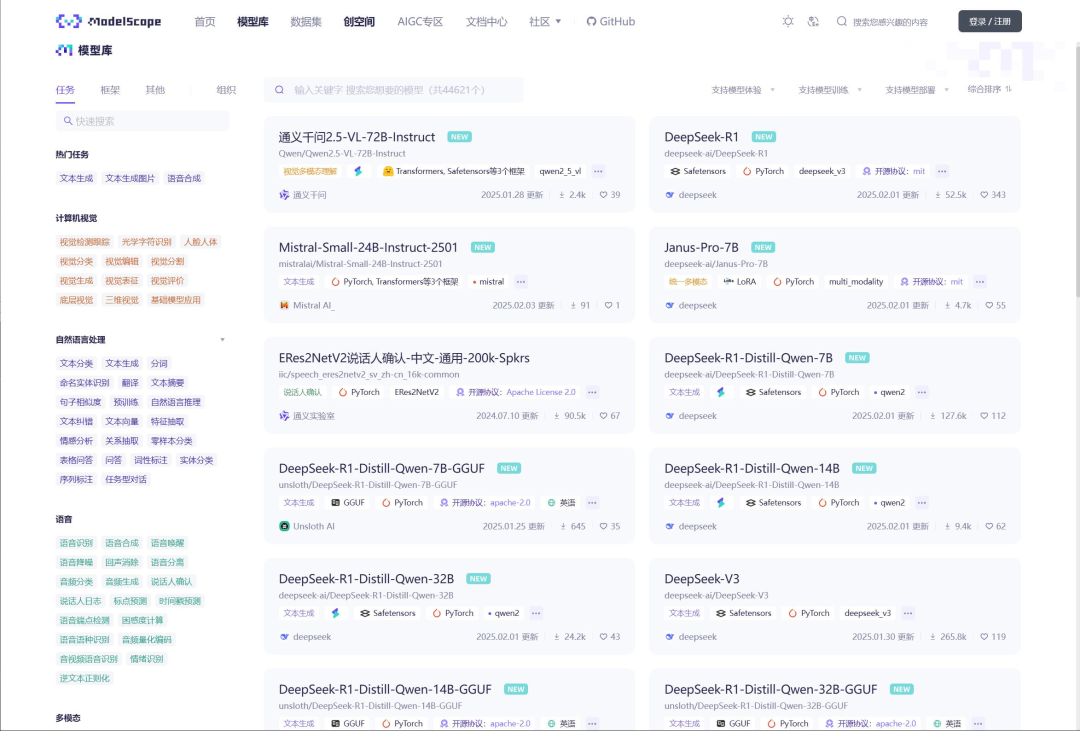Screen dimensions: 1080x731
Task: Click the 快速搜索 sidebar search field
Action: [142, 121]
